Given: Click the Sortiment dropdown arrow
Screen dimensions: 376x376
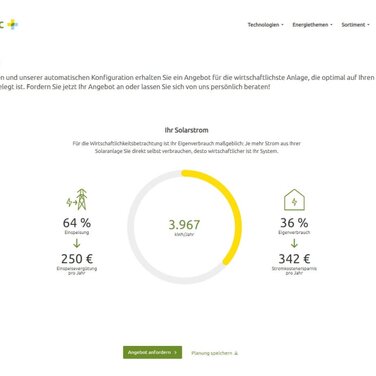Looking at the screenshot, I should tap(368, 25).
